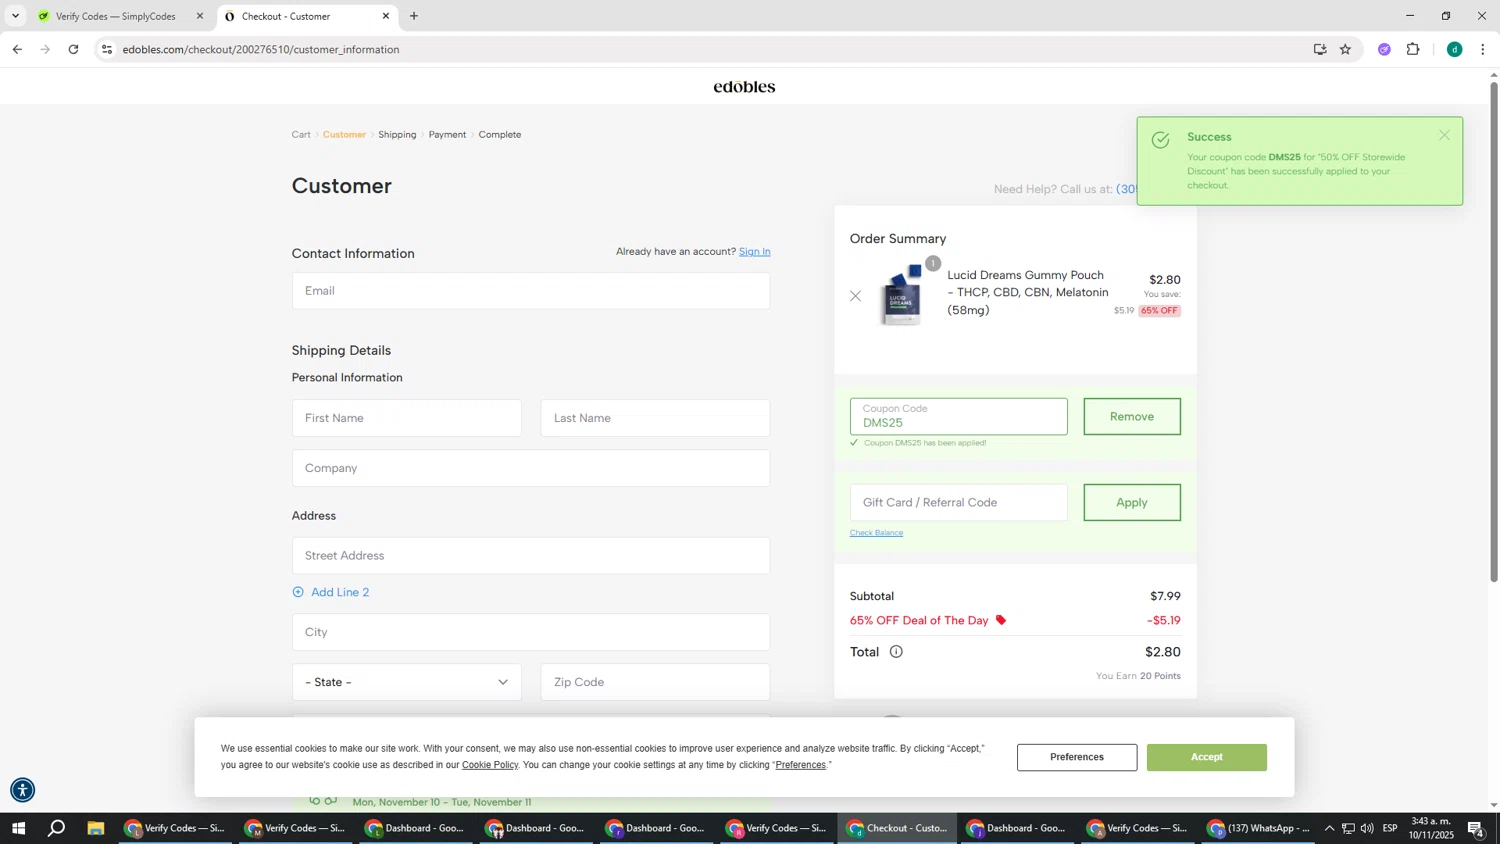This screenshot has width=1500, height=844.
Task: Accept the cookies
Action: 1207,757
